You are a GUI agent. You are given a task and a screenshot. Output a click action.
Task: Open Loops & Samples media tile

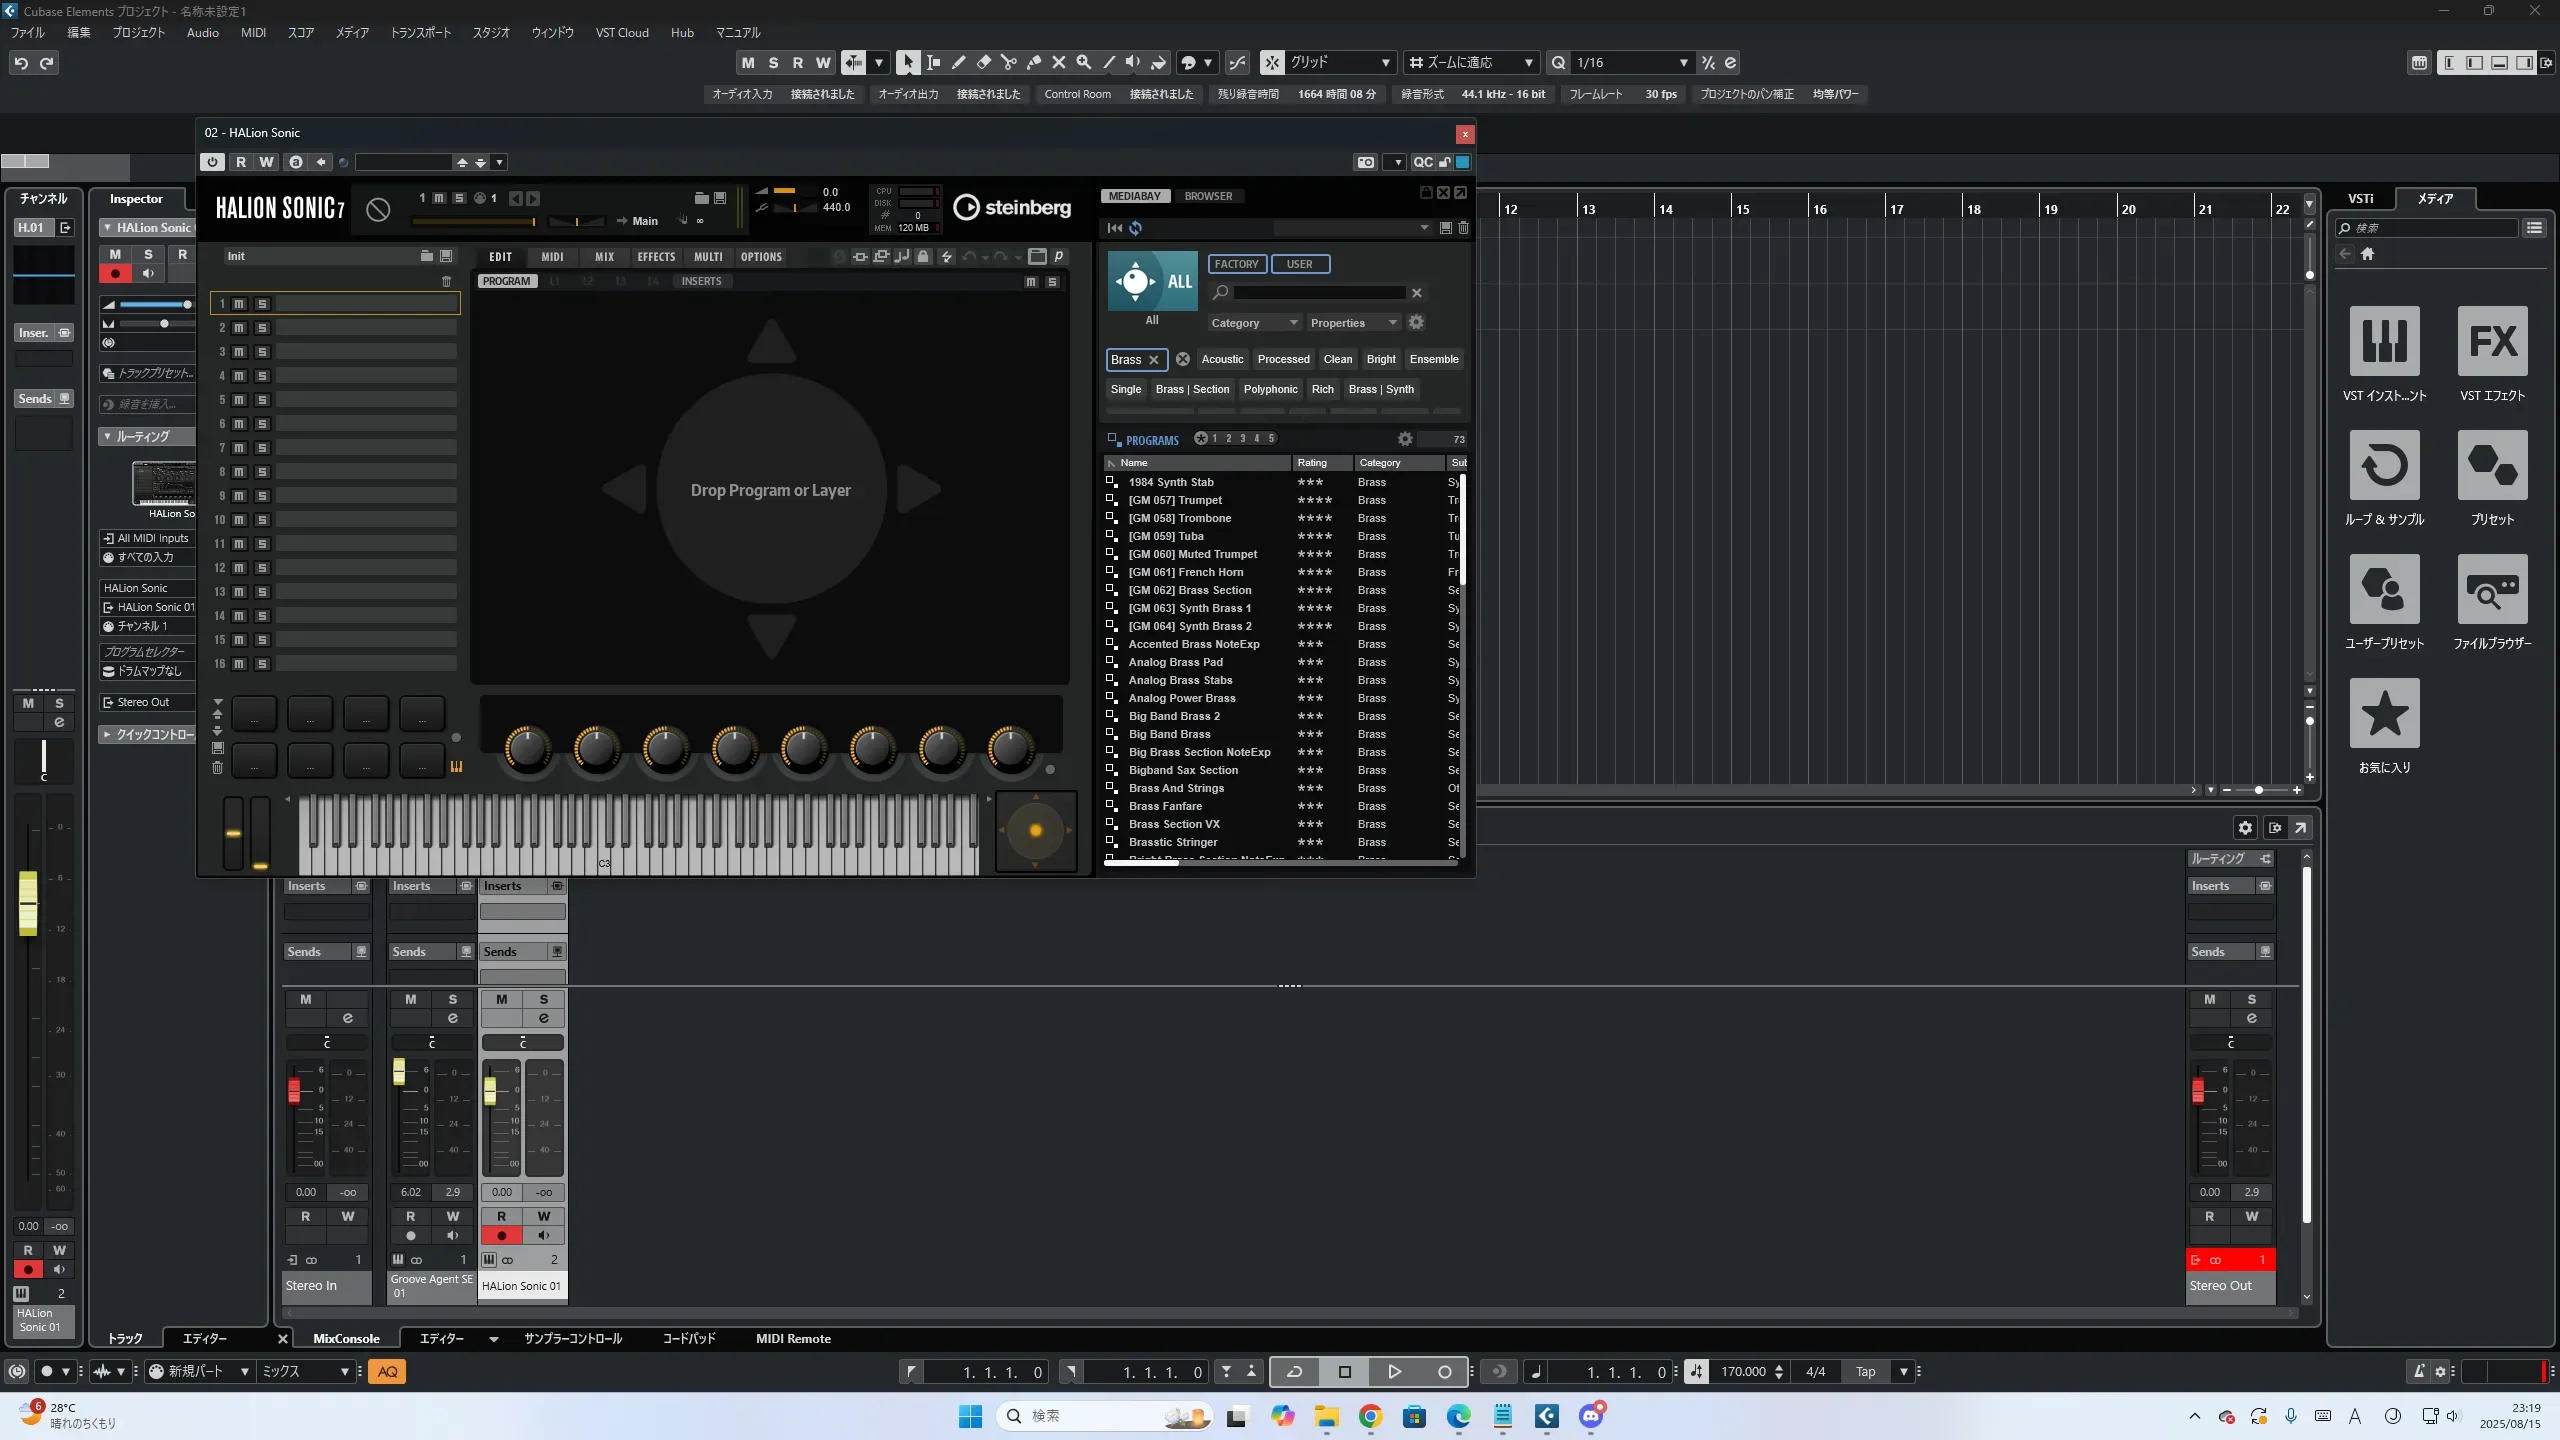pyautogui.click(x=2384, y=466)
